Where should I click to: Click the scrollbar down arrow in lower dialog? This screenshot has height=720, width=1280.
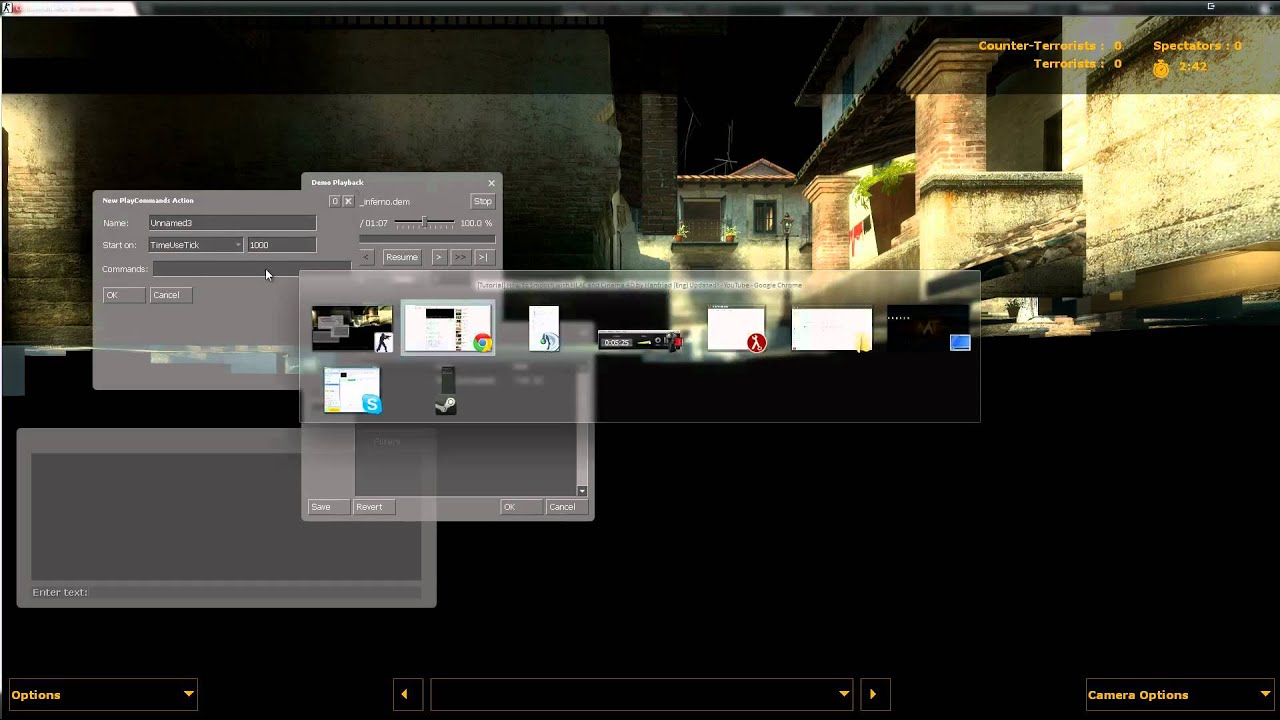pyautogui.click(x=582, y=491)
